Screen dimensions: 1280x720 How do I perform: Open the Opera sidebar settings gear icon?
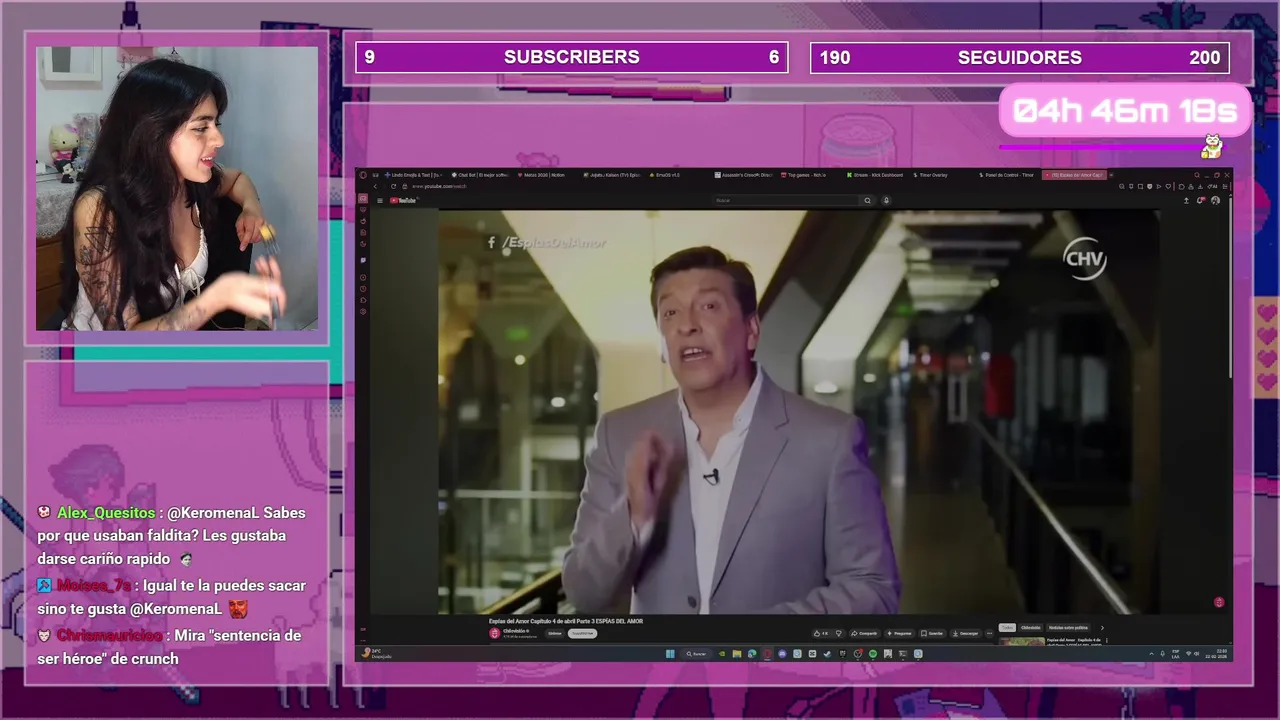[x=363, y=312]
